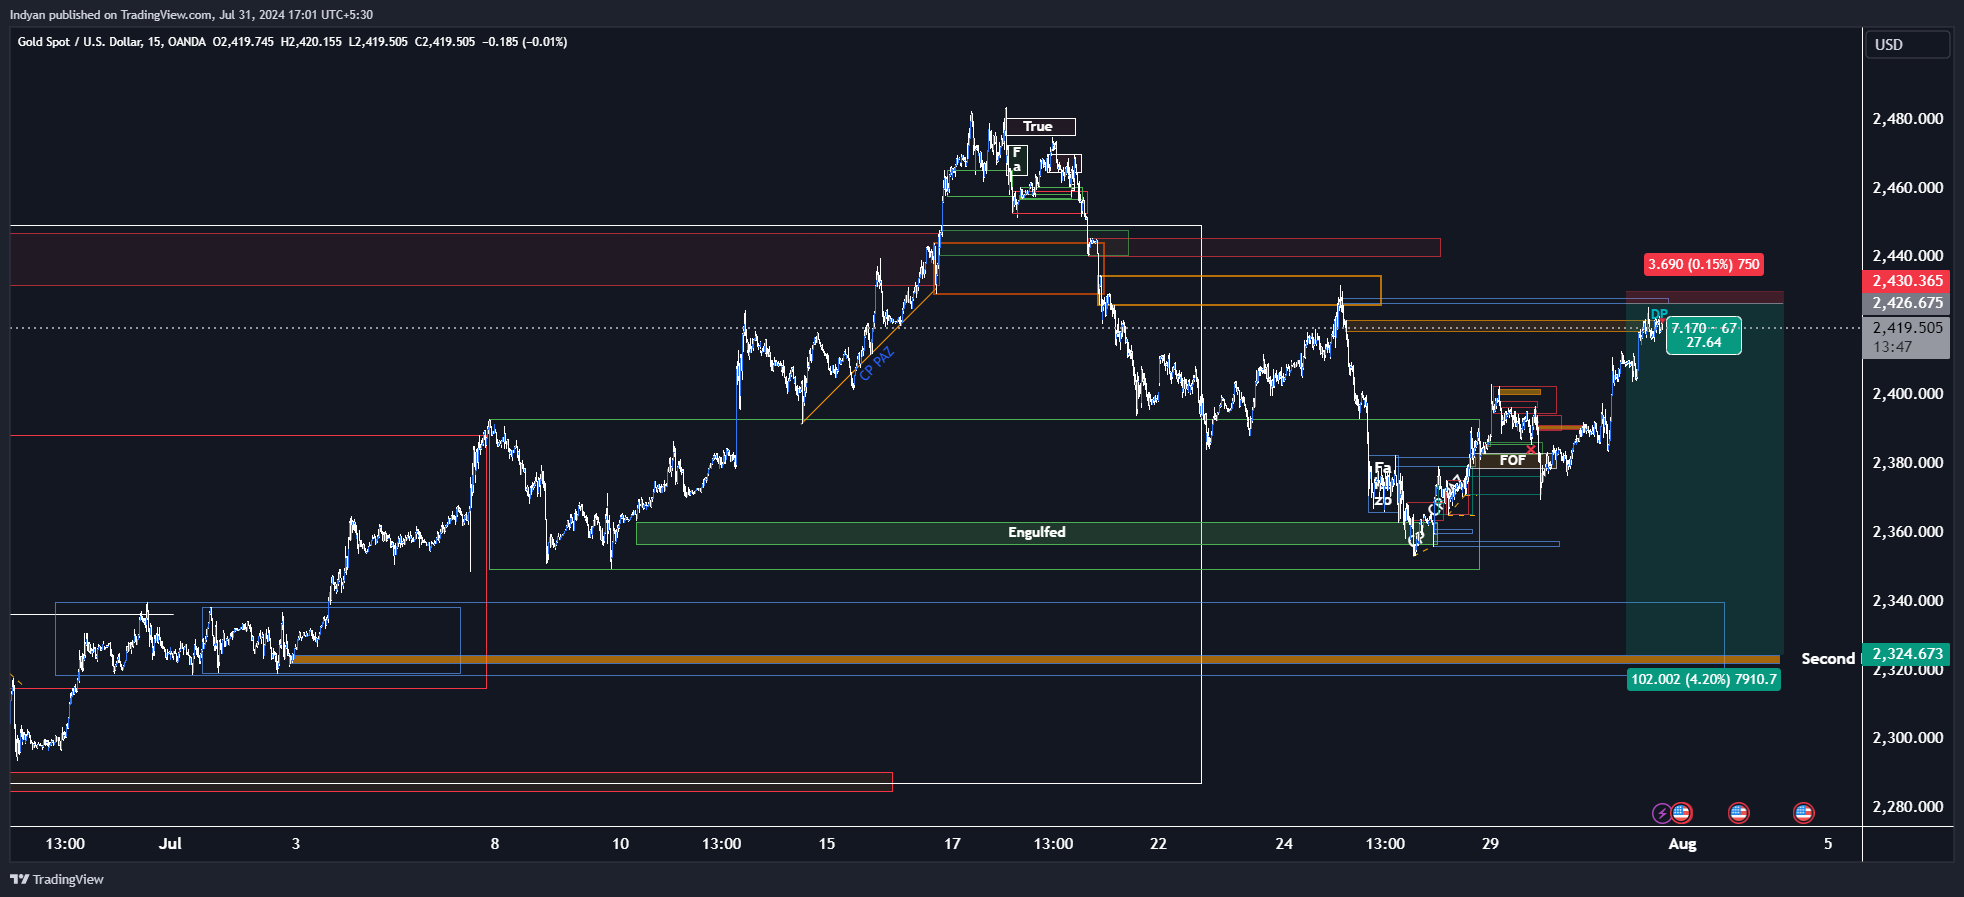Click the entry price label 2,426.675
Viewport: 1964px width, 897px height.
click(x=1906, y=303)
